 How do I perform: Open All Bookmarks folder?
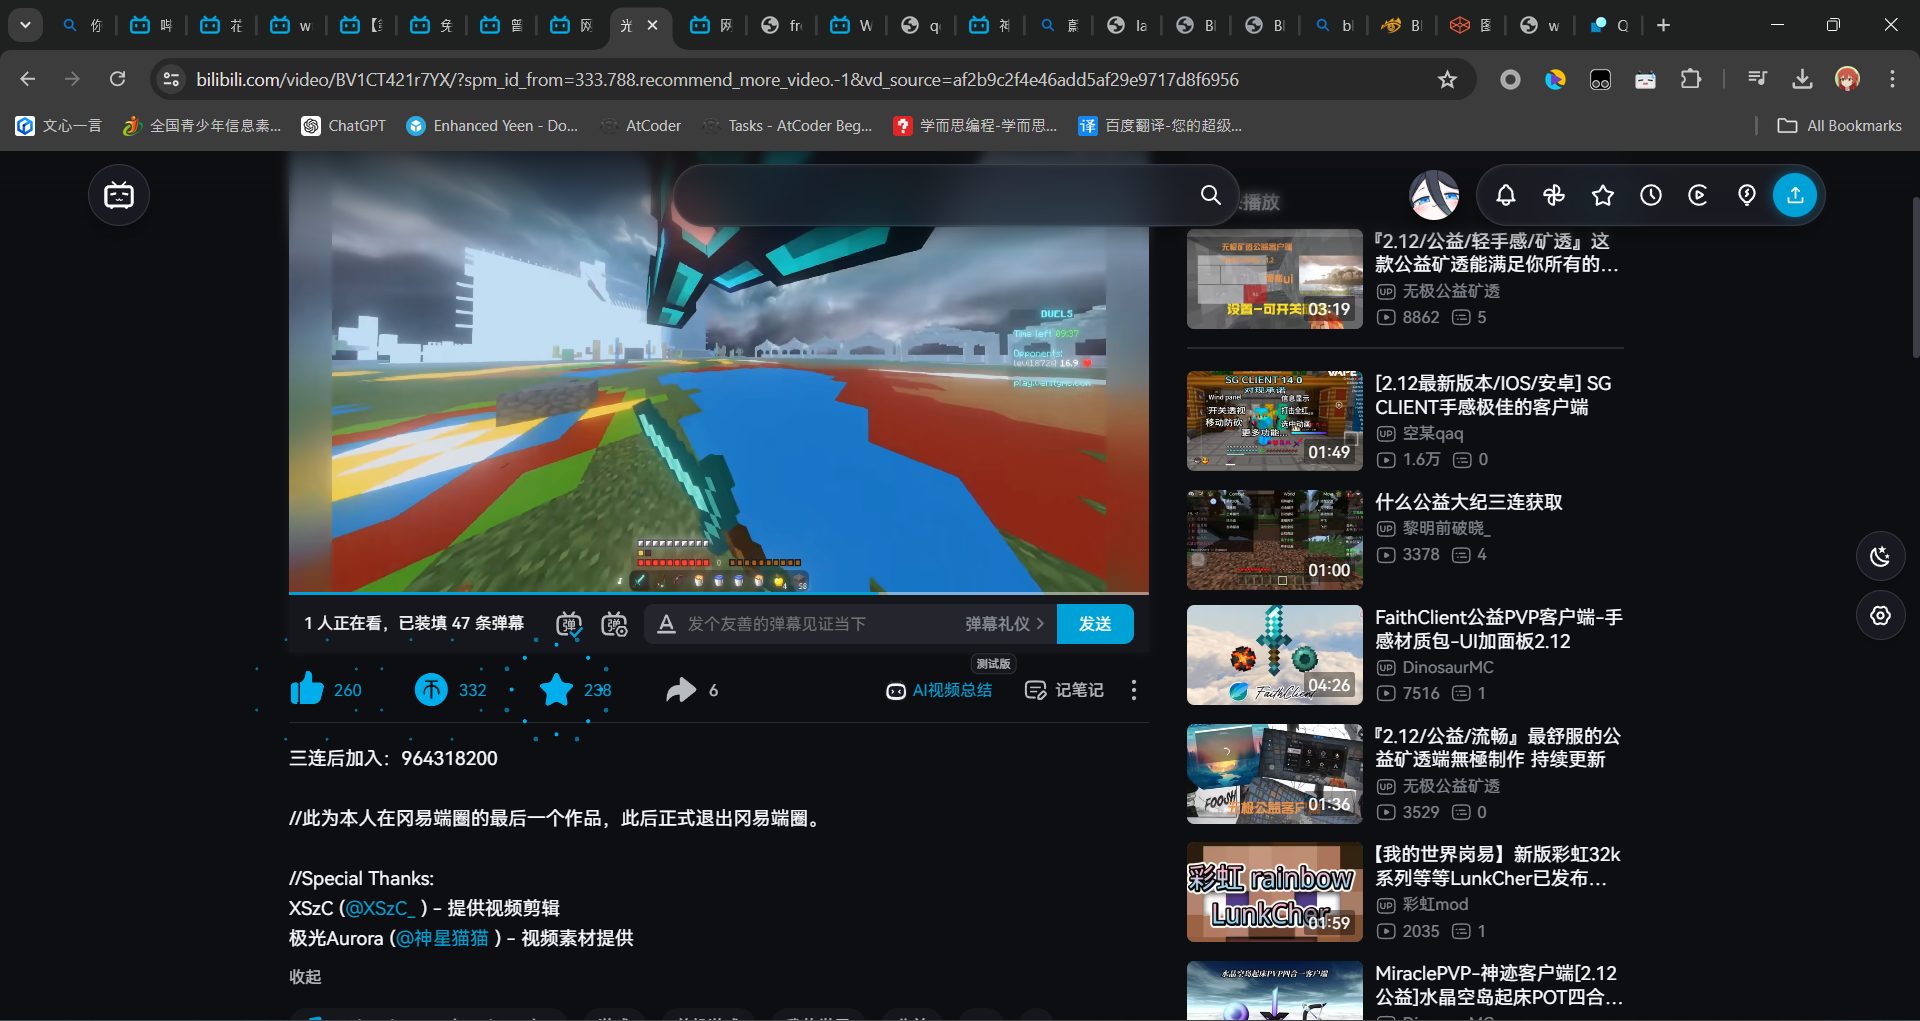1839,125
